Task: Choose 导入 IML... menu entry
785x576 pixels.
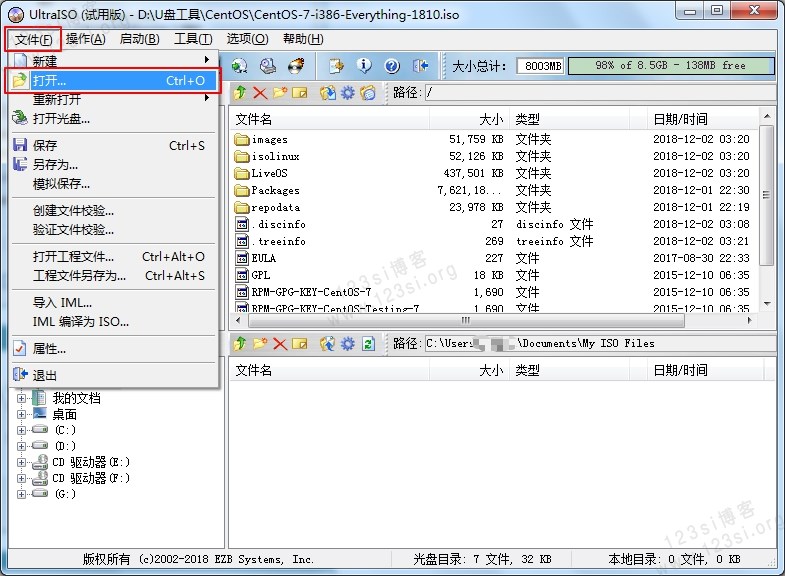Action: 114,303
